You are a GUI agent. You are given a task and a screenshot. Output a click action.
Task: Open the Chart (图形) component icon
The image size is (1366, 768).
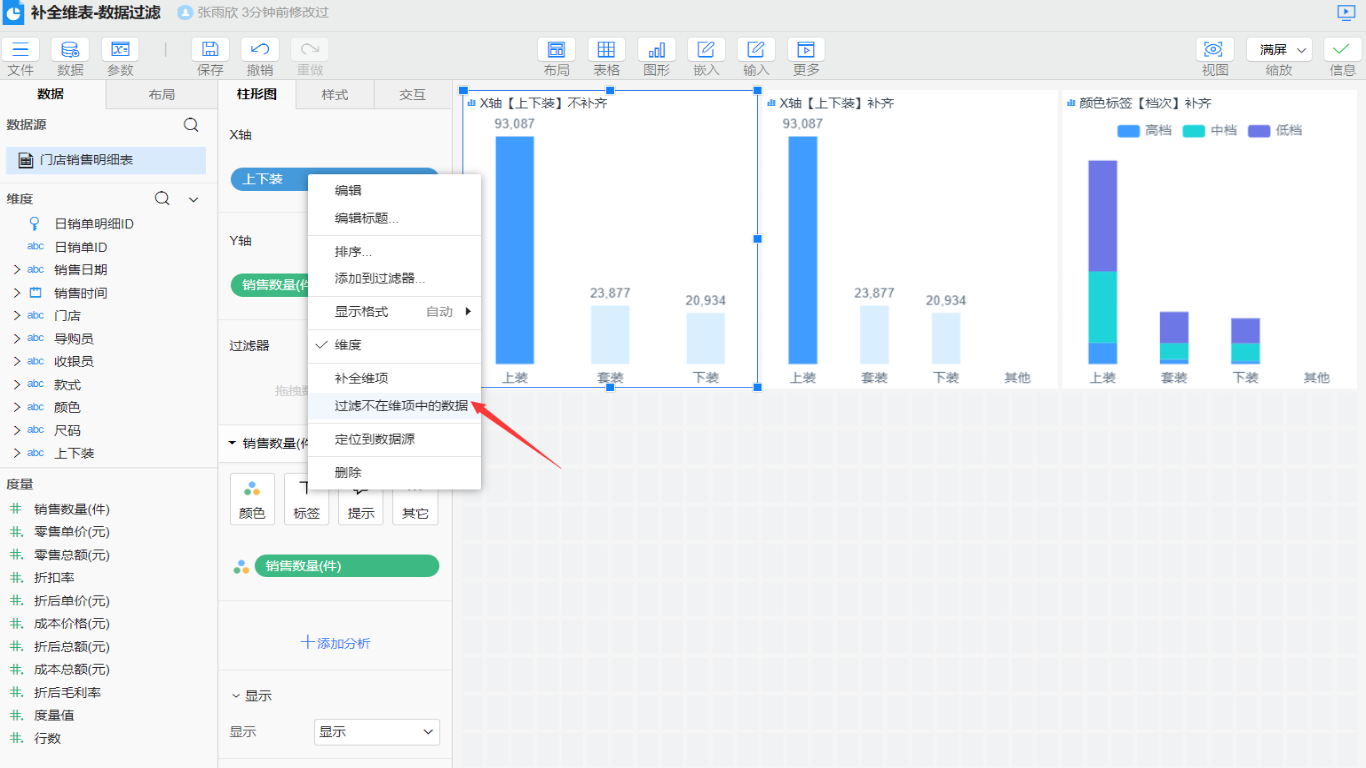(656, 50)
